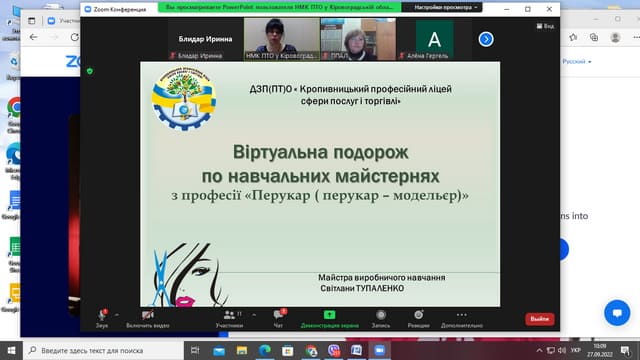Open the Participants panel
This screenshot has height=360, width=640.
click(x=229, y=318)
